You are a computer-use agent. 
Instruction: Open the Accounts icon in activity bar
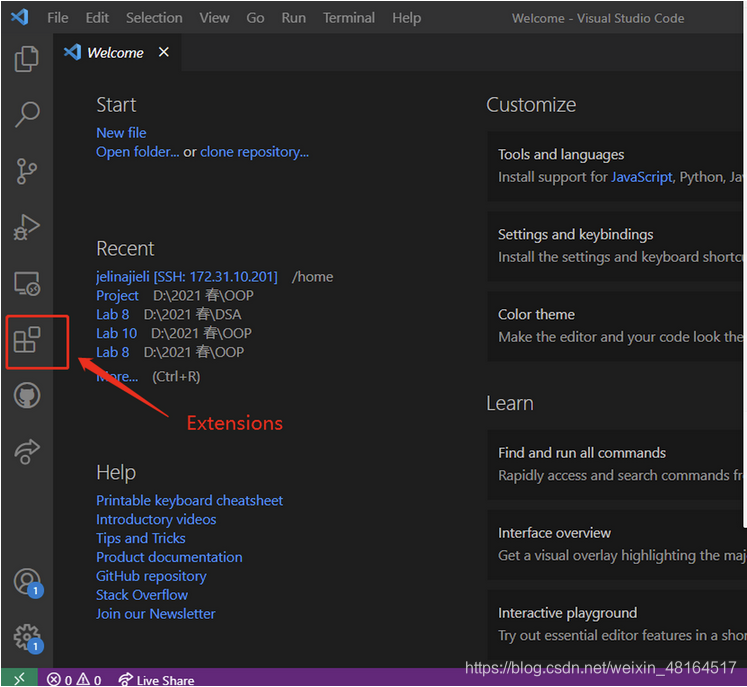(28, 582)
